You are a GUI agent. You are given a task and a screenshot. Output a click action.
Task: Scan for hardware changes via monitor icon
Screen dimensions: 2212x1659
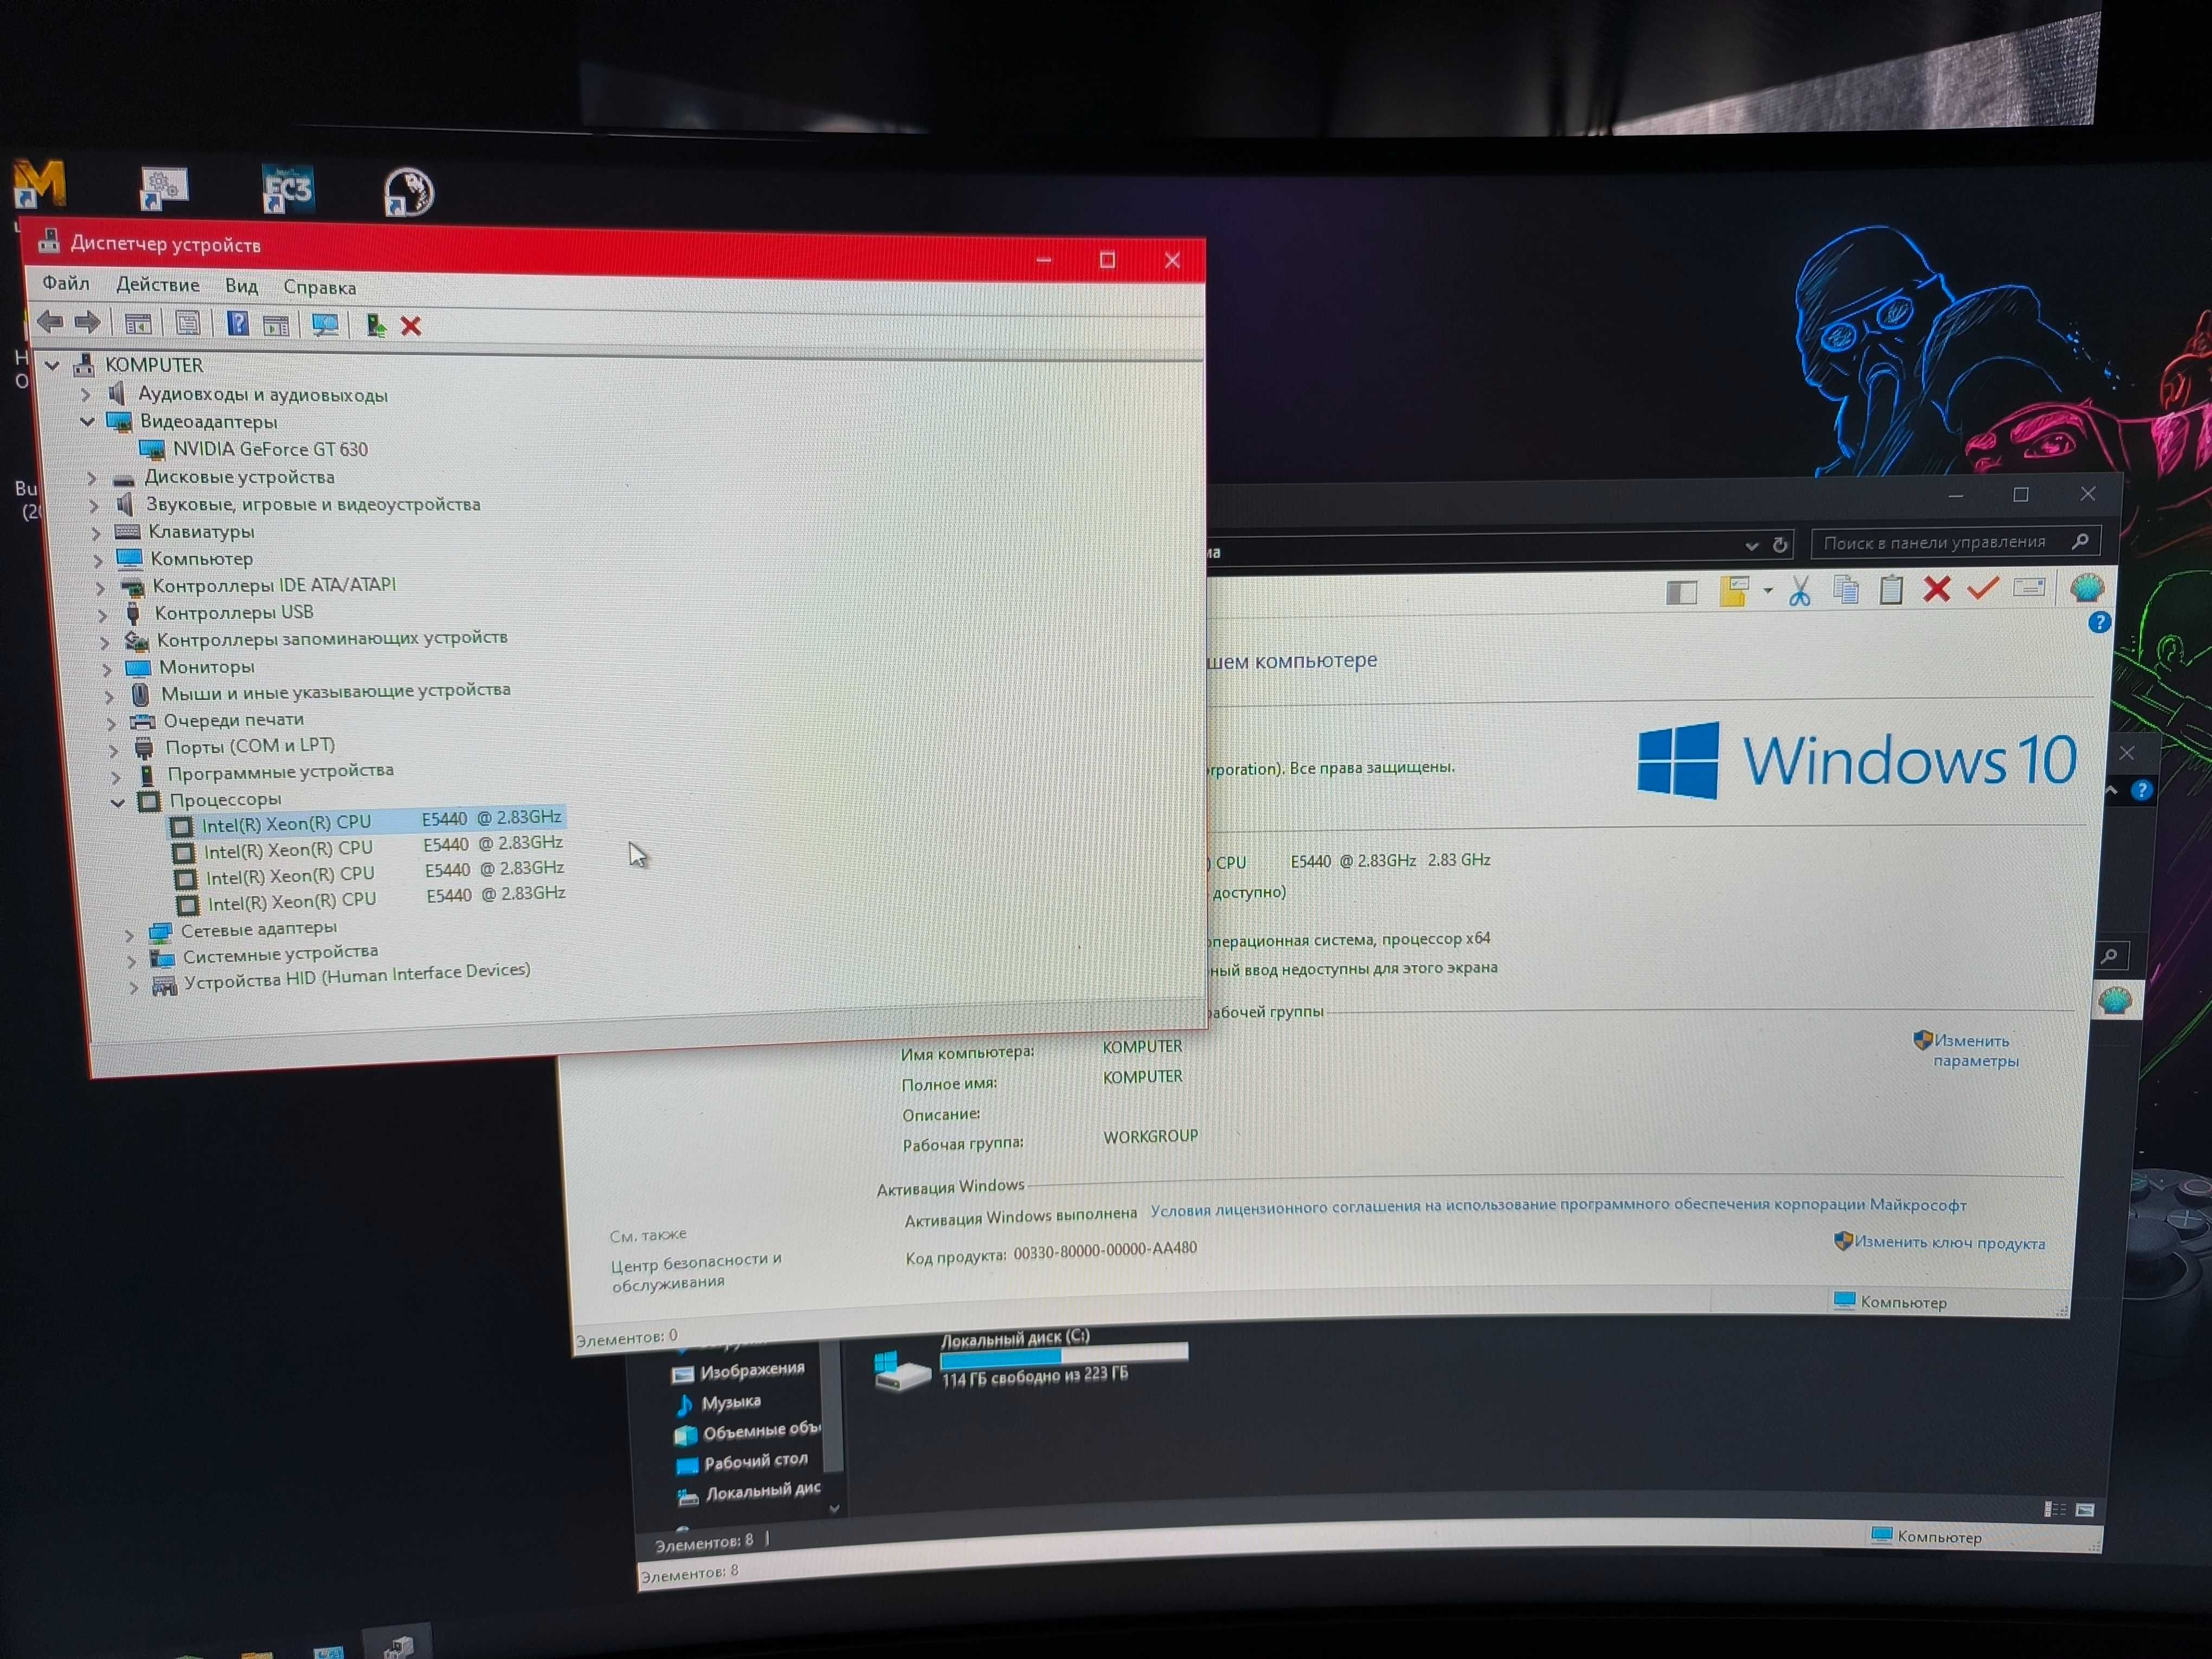pyautogui.click(x=326, y=325)
